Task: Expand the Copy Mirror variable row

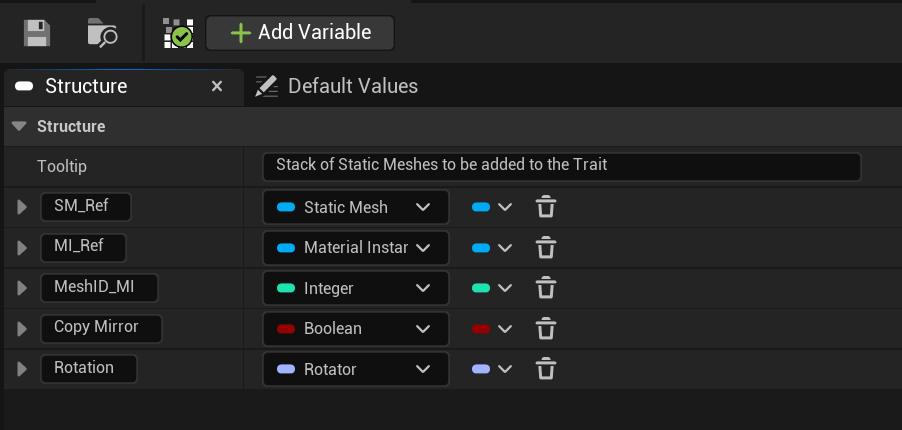Action: click(22, 329)
